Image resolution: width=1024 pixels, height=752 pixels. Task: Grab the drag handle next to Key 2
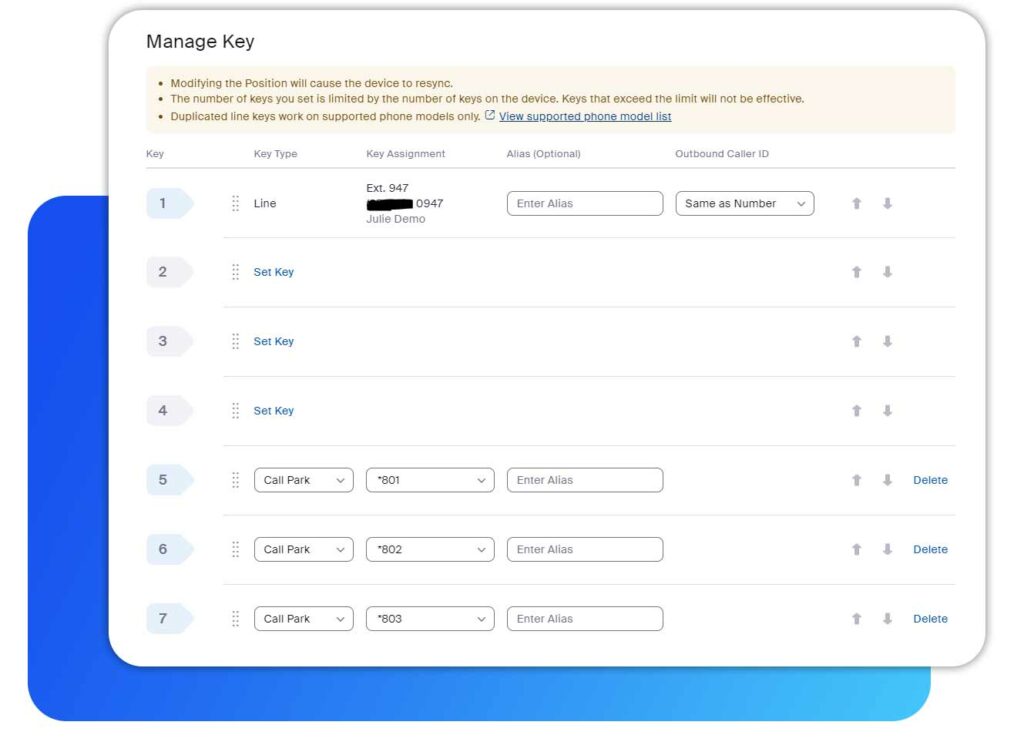235,271
